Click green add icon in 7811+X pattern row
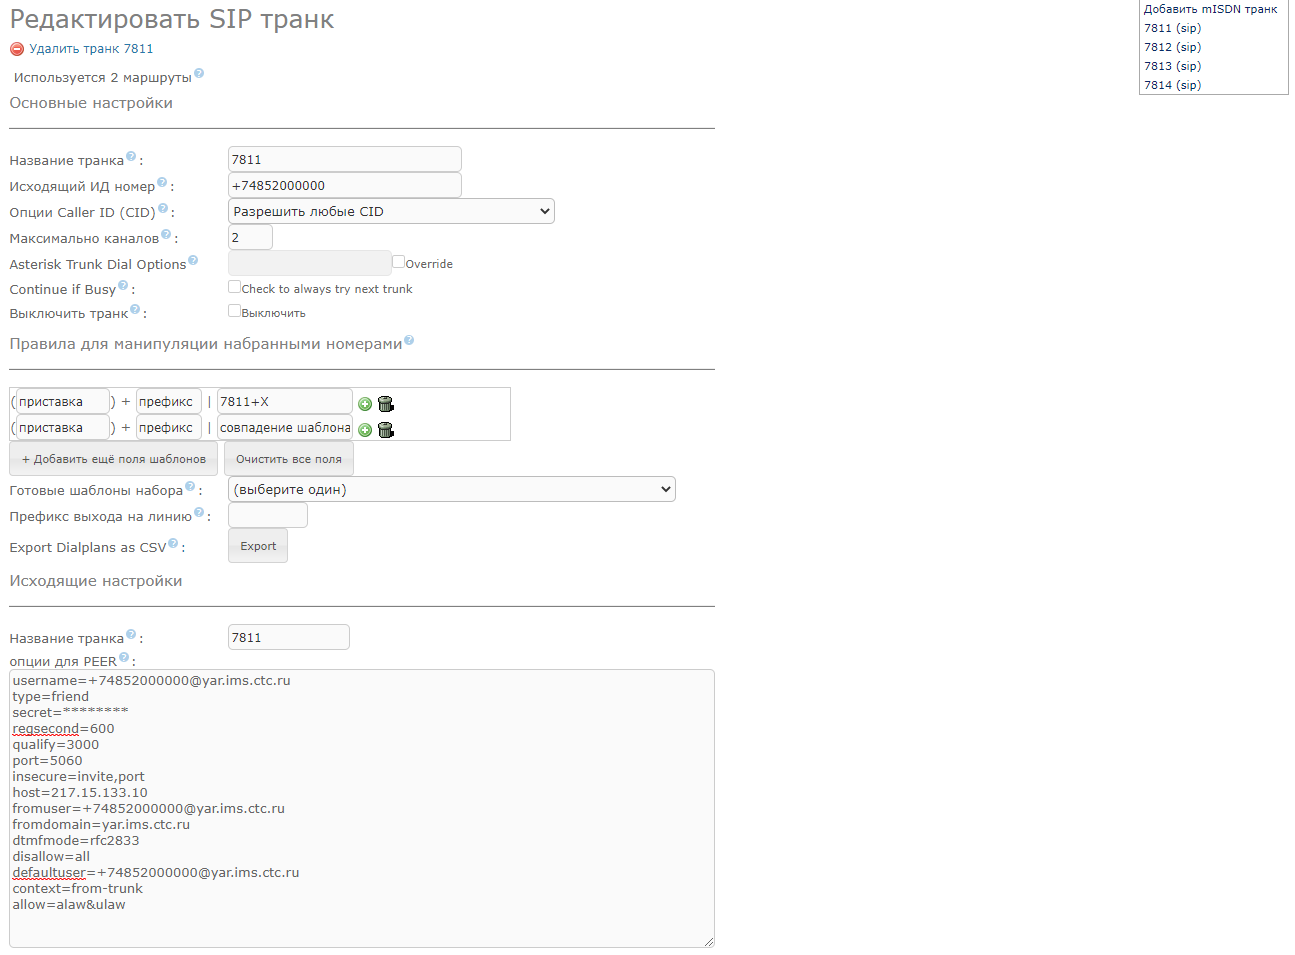This screenshot has width=1295, height=955. (365, 404)
